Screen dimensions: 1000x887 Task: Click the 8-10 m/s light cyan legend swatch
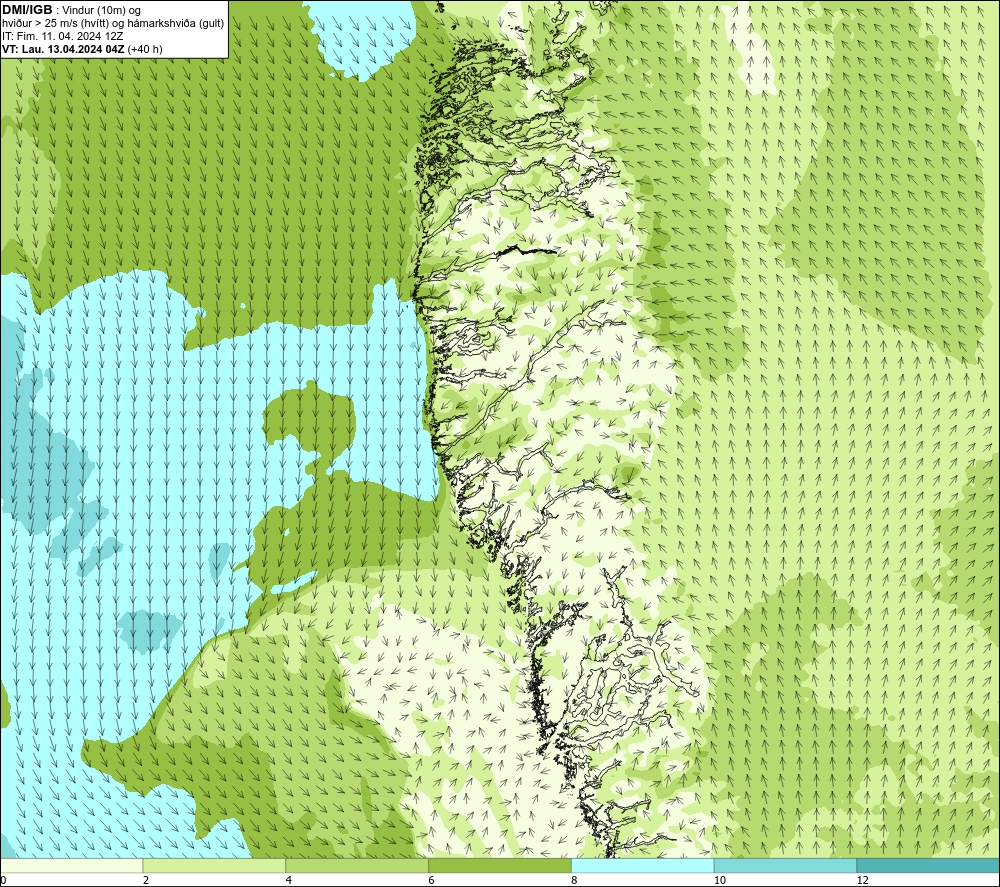(x=643, y=865)
